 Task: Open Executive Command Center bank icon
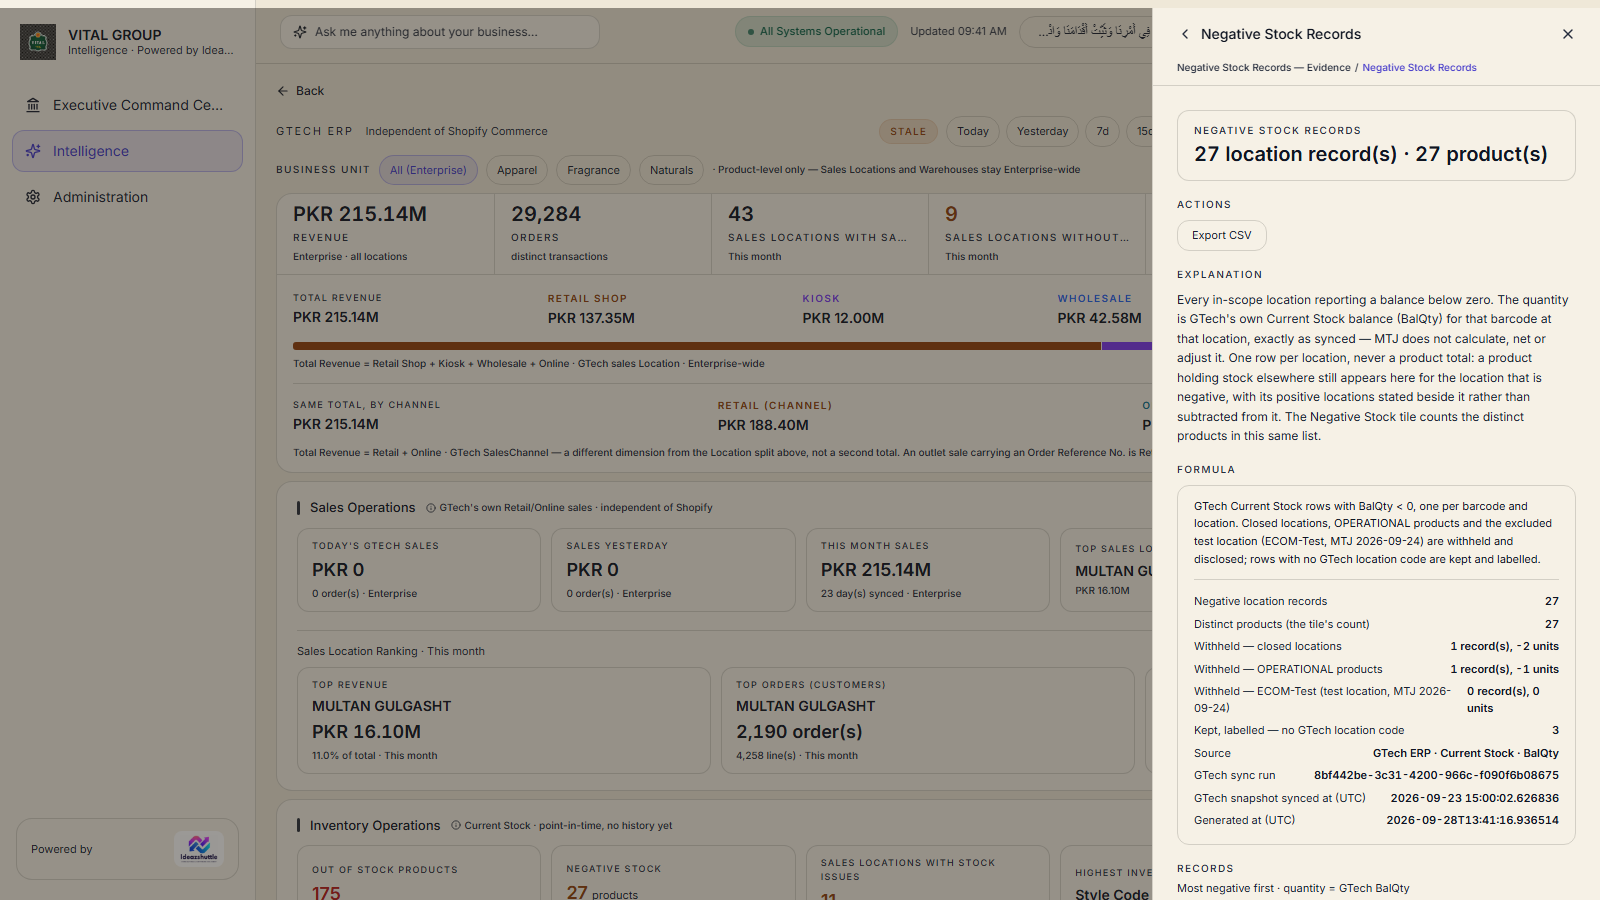[33, 105]
